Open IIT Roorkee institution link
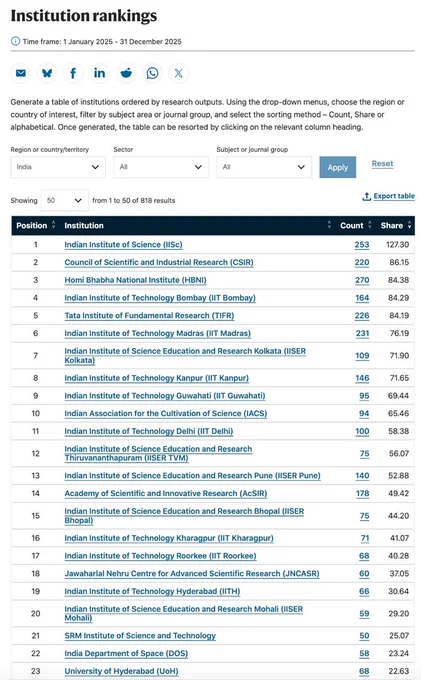Image resolution: width=421 pixels, height=680 pixels. click(160, 556)
